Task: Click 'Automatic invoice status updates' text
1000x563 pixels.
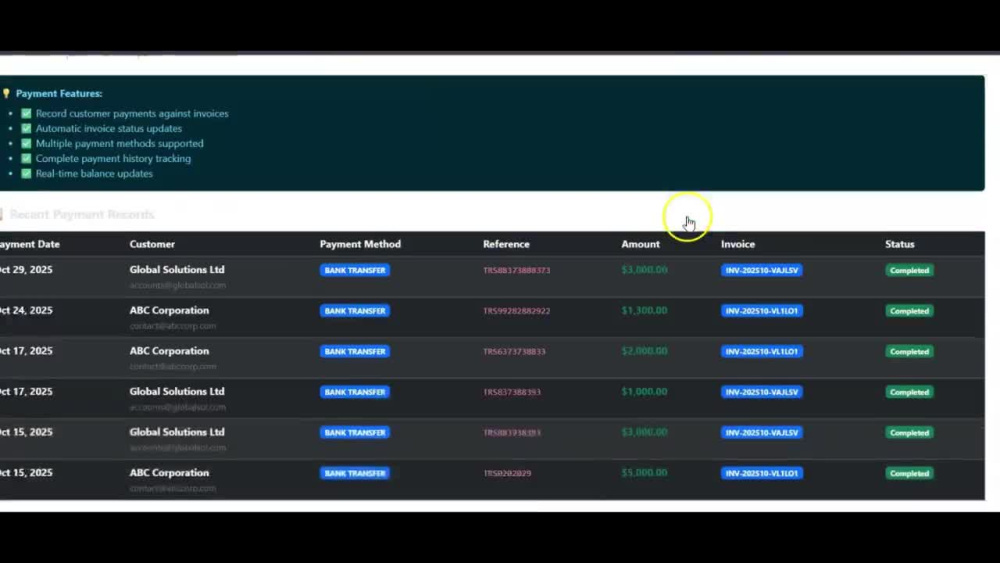Action: click(109, 129)
